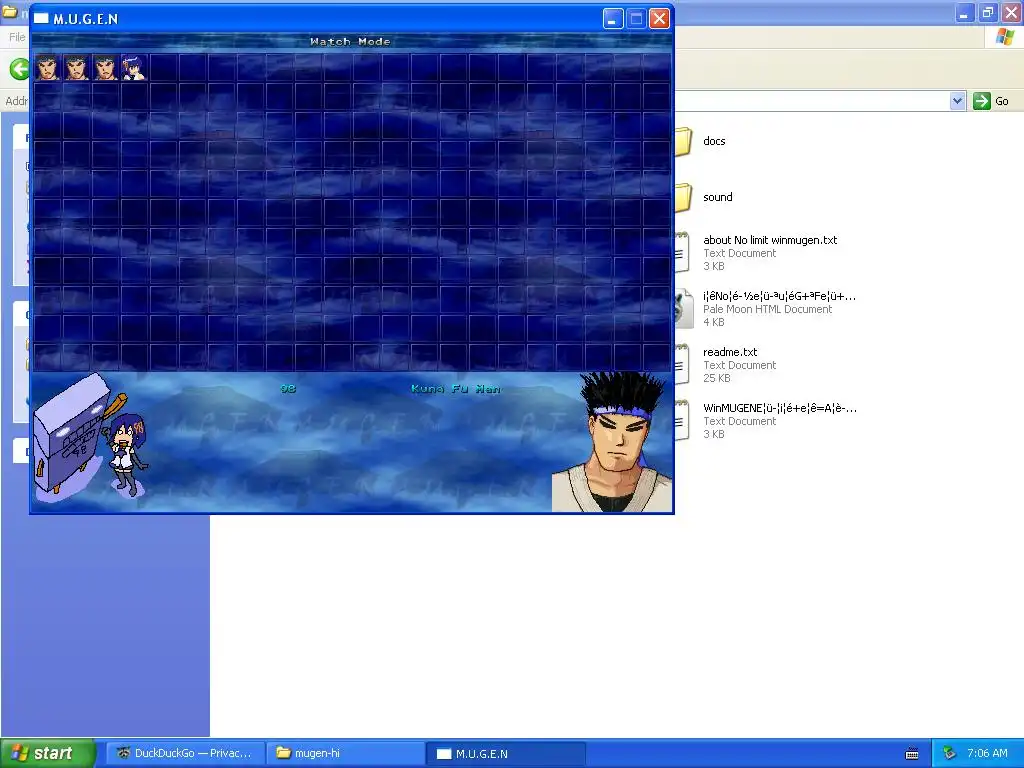Click the Explorer Back arrow button
This screenshot has width=1024, height=768.
20,69
